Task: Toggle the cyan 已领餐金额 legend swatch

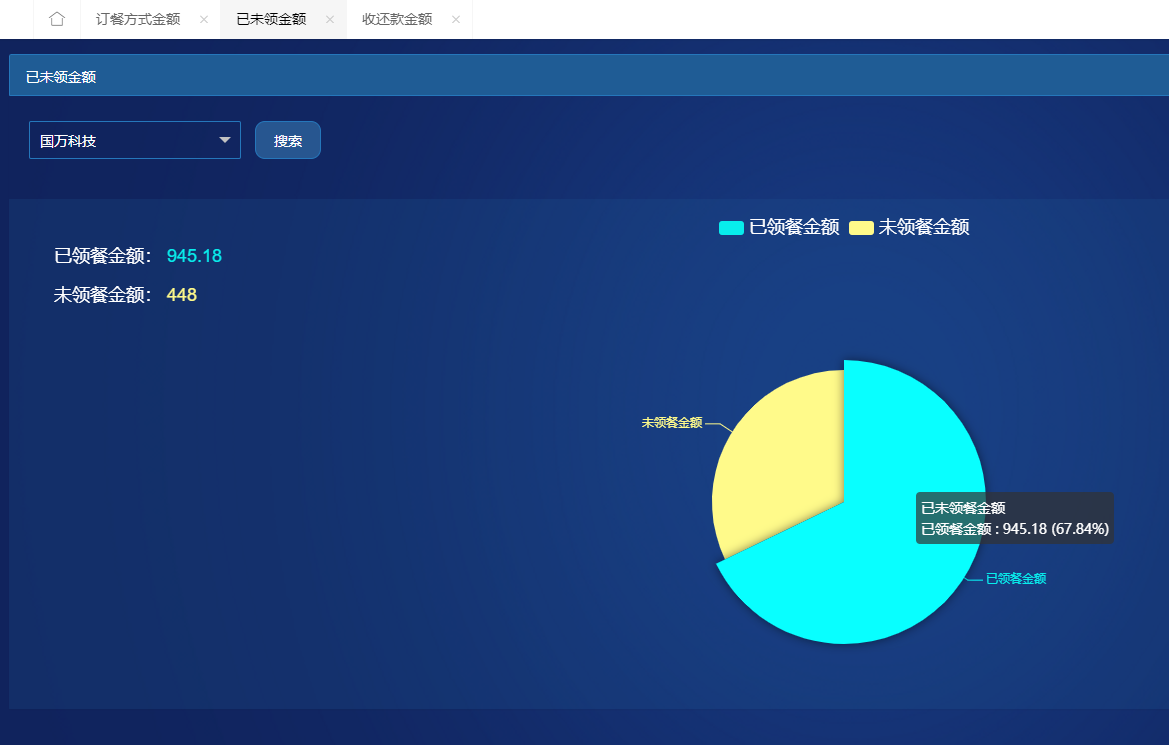Action: click(731, 228)
